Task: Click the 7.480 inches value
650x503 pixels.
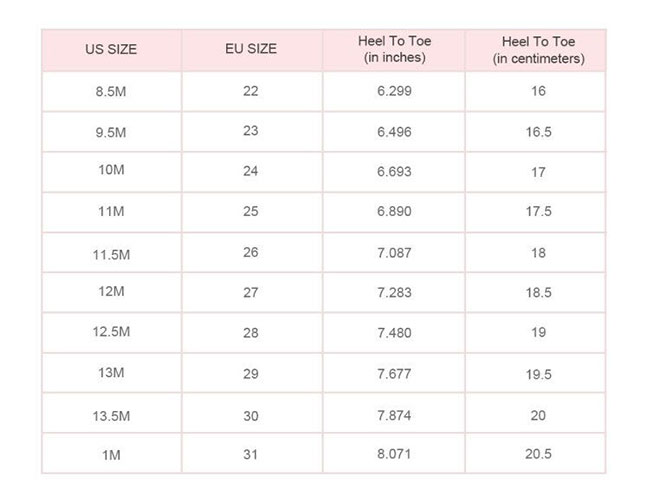Action: pyautogui.click(x=394, y=333)
